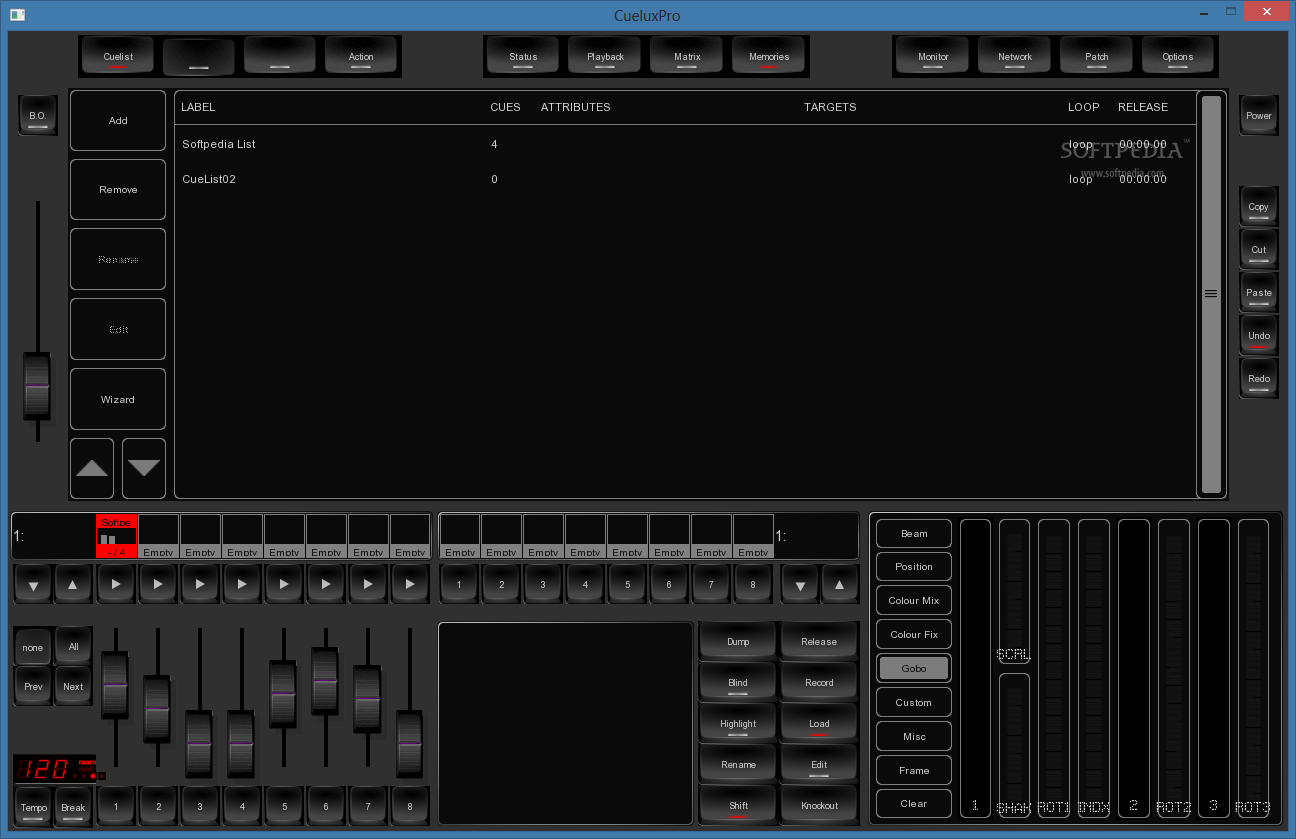Tap the Tempo button
The height and width of the screenshot is (839, 1296).
33,807
